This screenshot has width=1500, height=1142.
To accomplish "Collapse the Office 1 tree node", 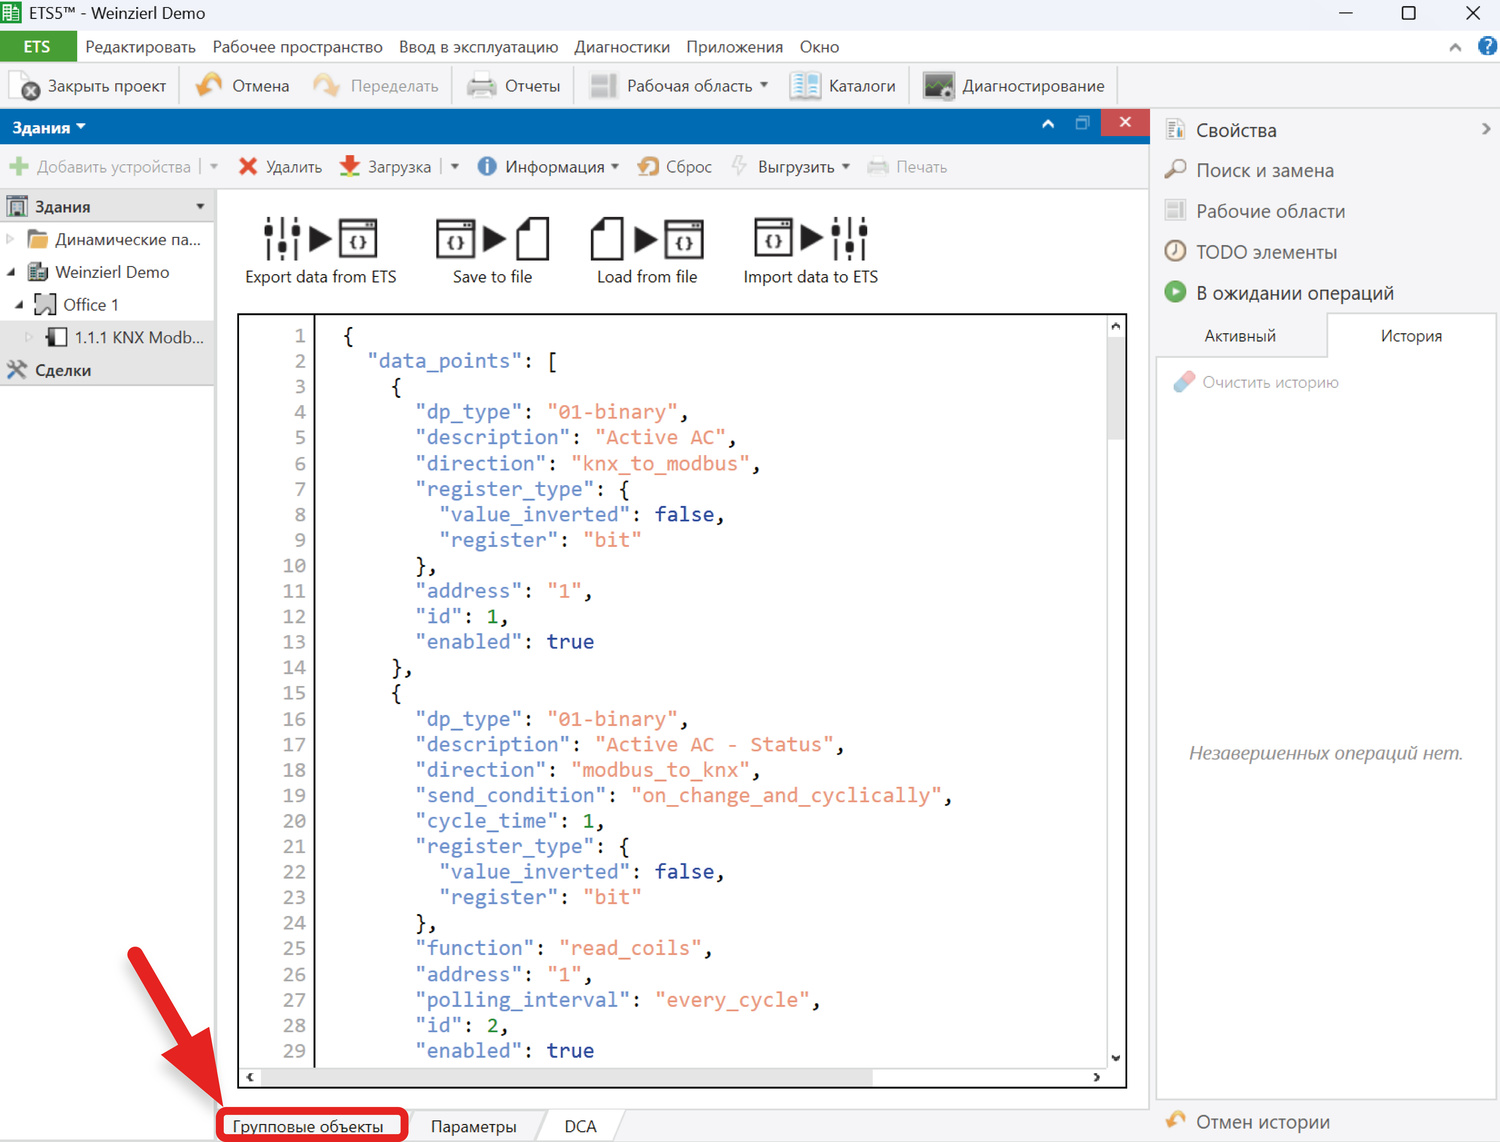I will click(19, 305).
